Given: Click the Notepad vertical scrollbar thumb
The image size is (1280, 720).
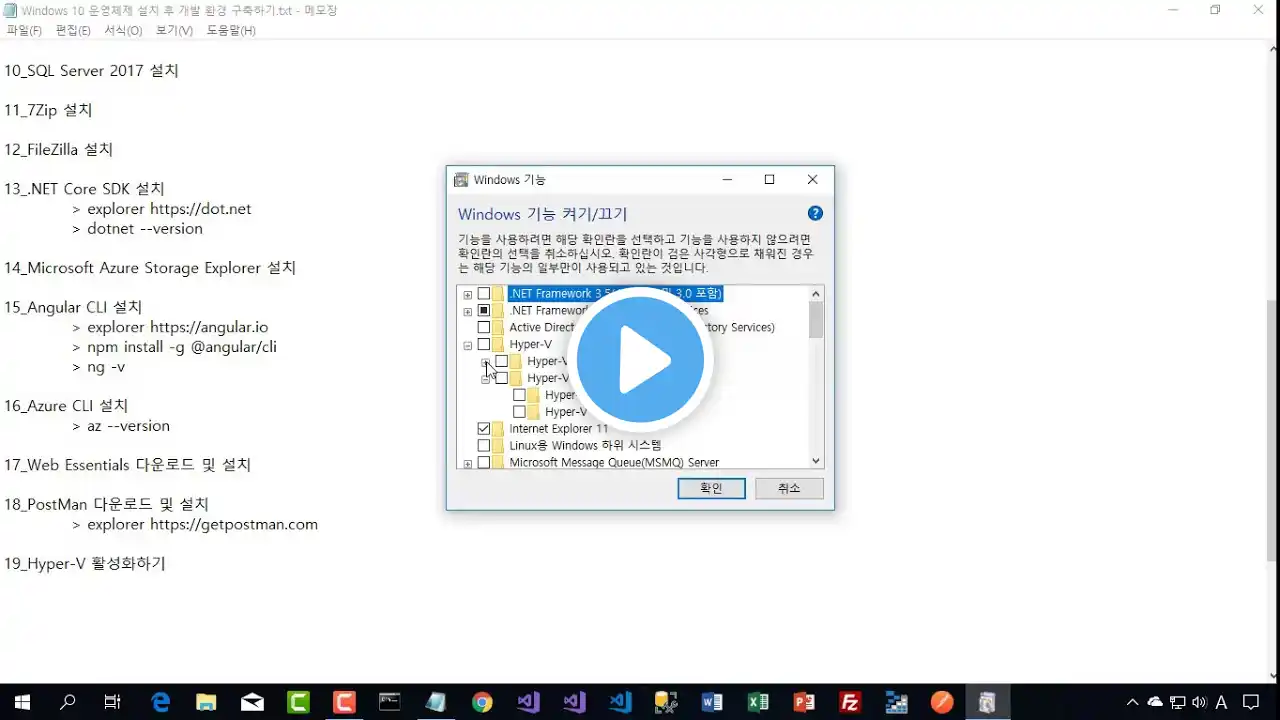Looking at the screenshot, I should point(1272,430).
